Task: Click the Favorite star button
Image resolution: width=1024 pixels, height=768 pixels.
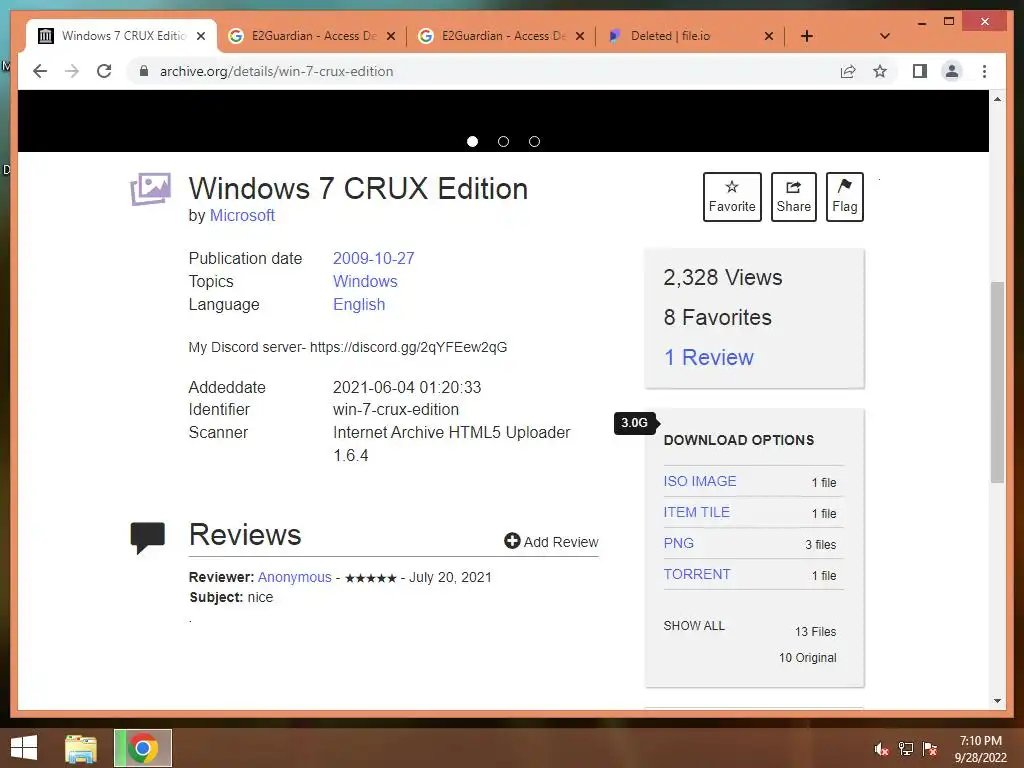Action: (732, 197)
